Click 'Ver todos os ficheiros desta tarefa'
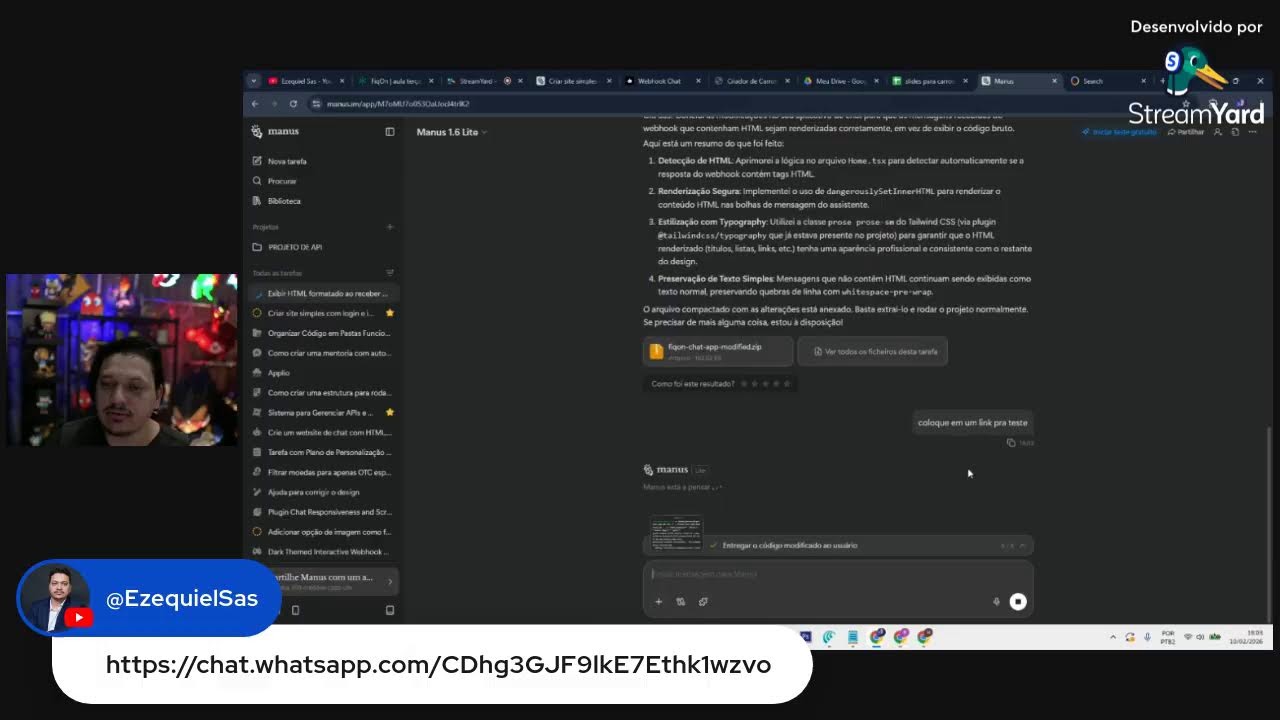The image size is (1280, 720). tap(873, 351)
